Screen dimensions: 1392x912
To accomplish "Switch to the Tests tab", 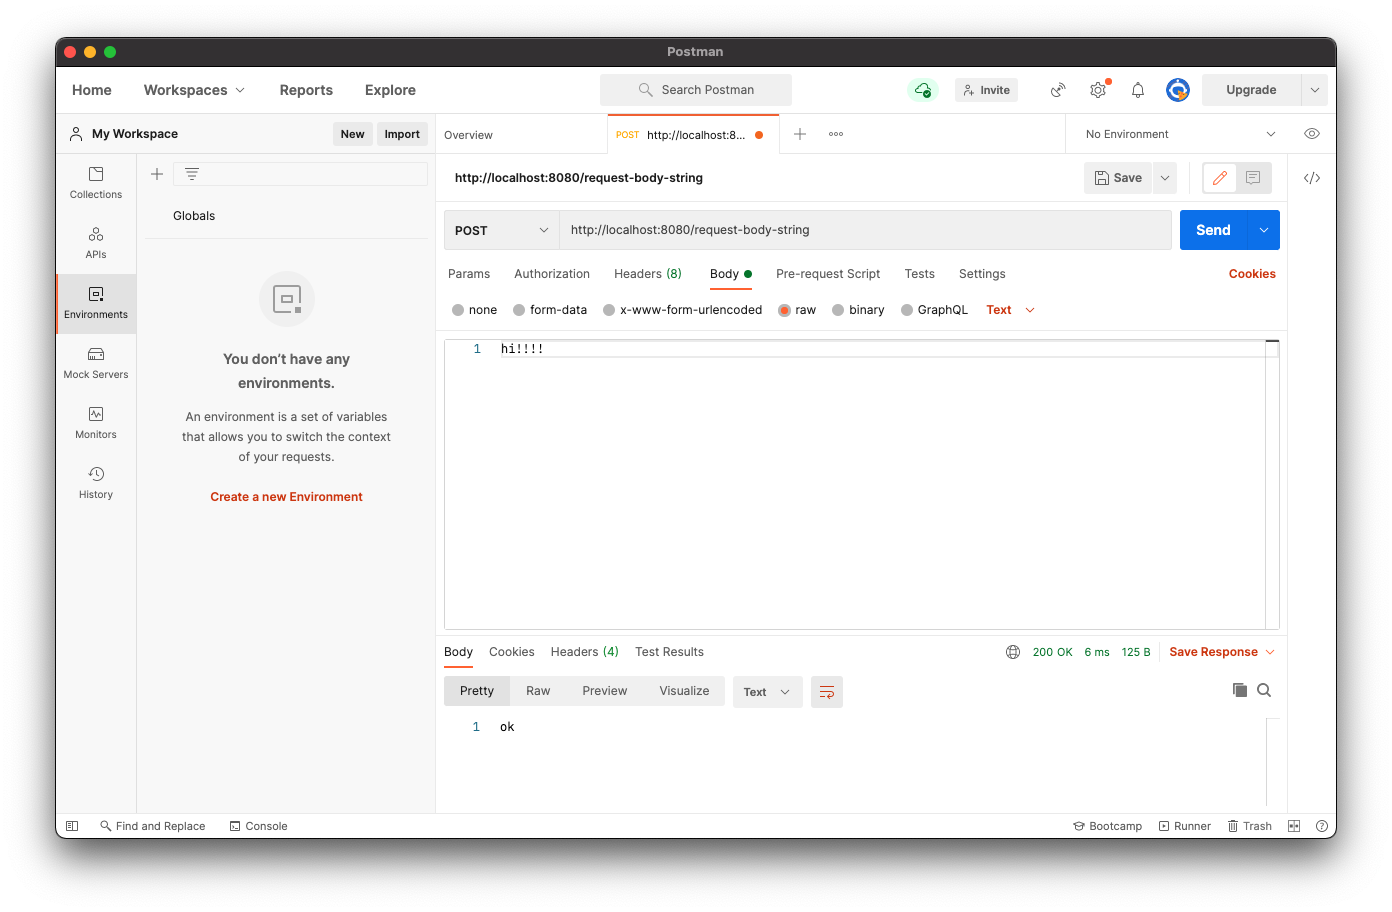I will tap(920, 274).
